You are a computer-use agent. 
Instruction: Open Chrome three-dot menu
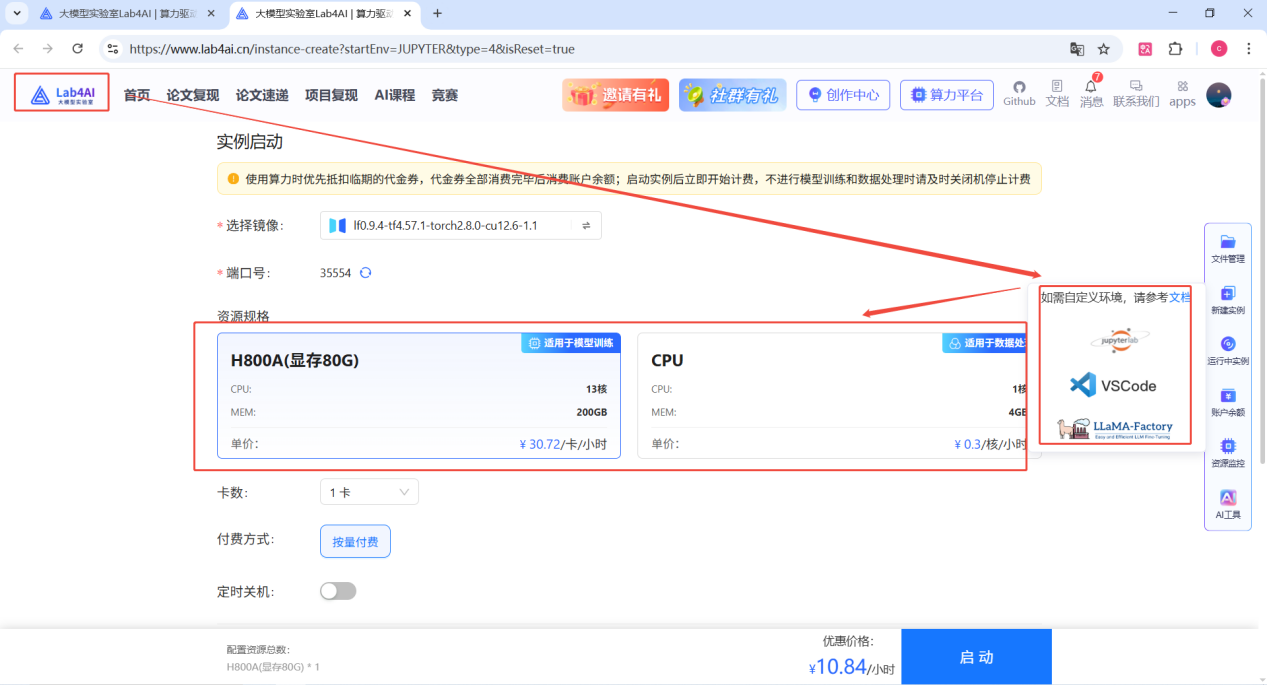tap(1249, 48)
